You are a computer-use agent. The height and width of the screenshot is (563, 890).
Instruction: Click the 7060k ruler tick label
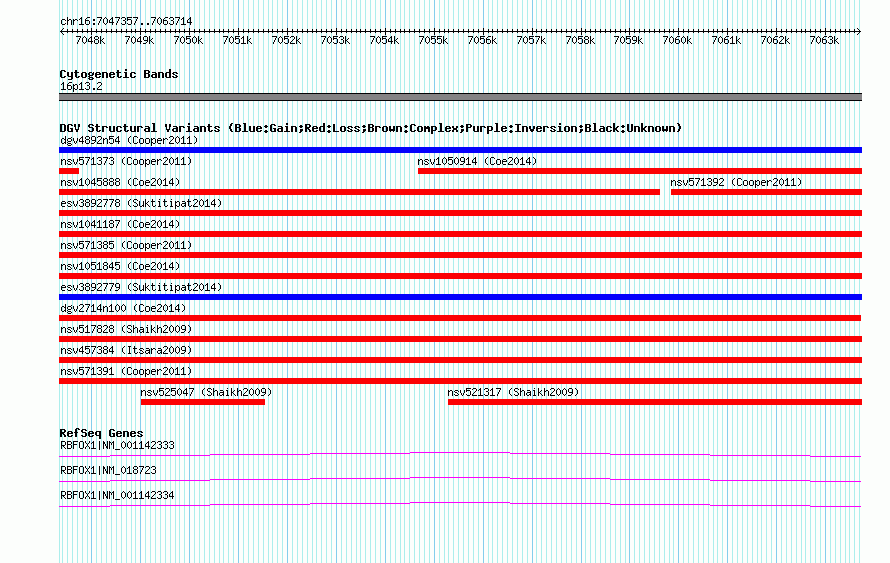pos(677,40)
